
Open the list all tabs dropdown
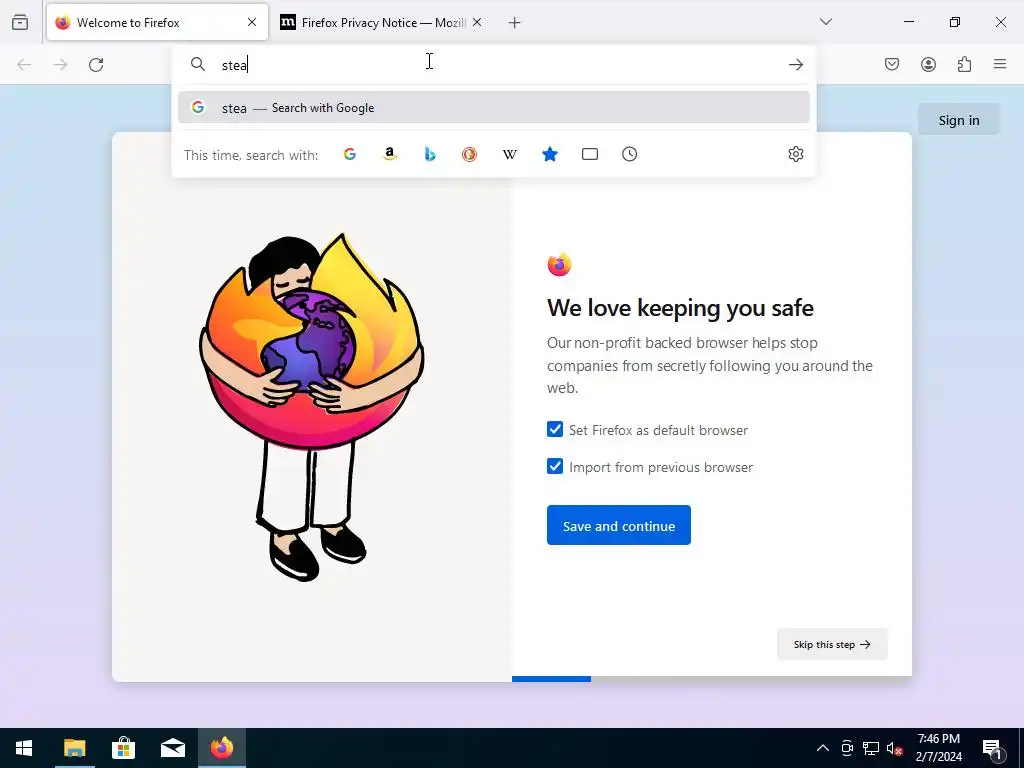[826, 22]
